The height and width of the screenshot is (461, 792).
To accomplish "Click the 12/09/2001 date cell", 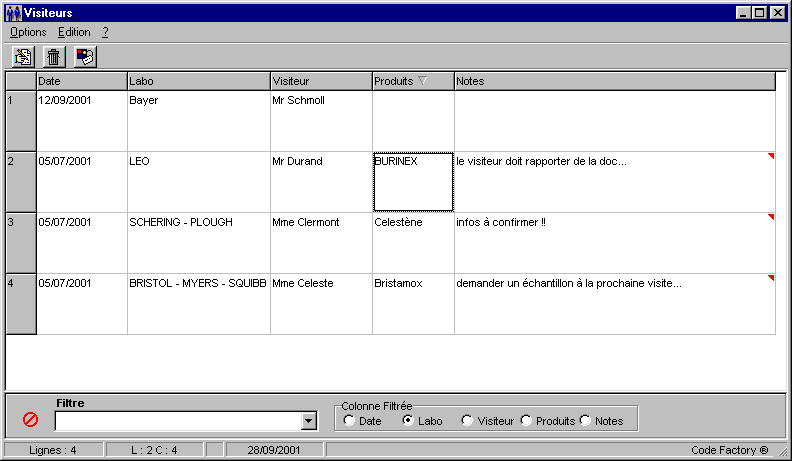I will click(x=82, y=121).
